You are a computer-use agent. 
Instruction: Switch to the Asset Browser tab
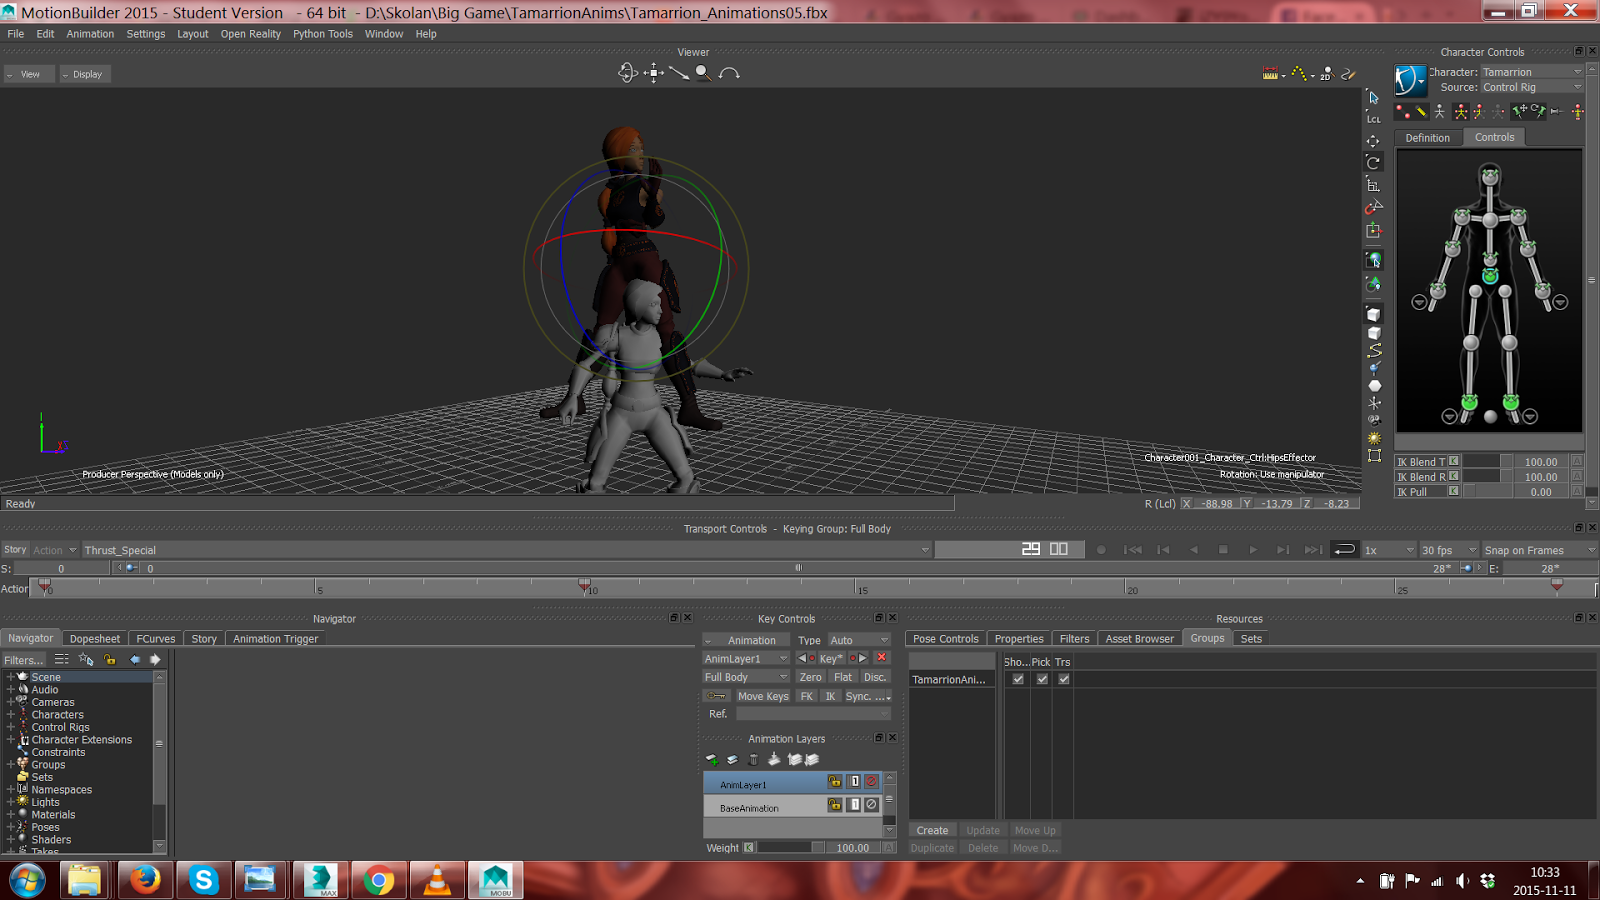click(x=1139, y=639)
